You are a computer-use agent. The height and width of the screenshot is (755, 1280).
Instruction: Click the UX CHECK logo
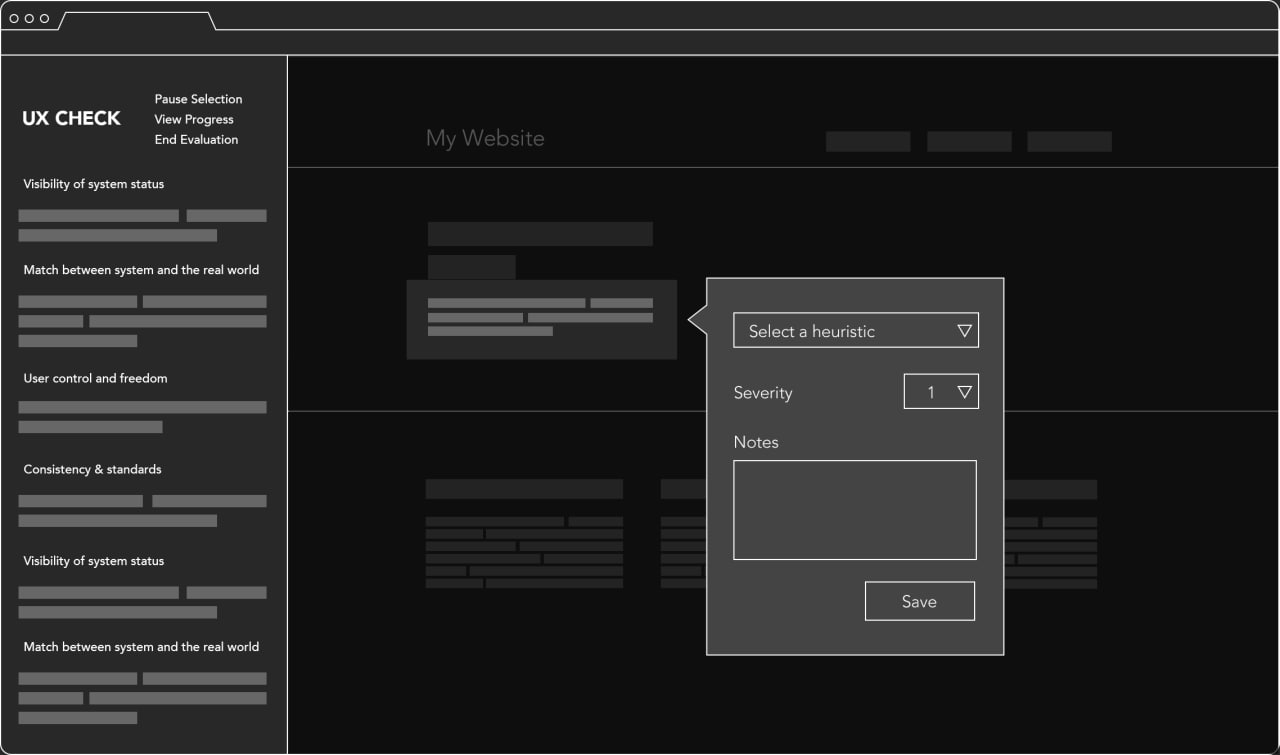pos(71,118)
